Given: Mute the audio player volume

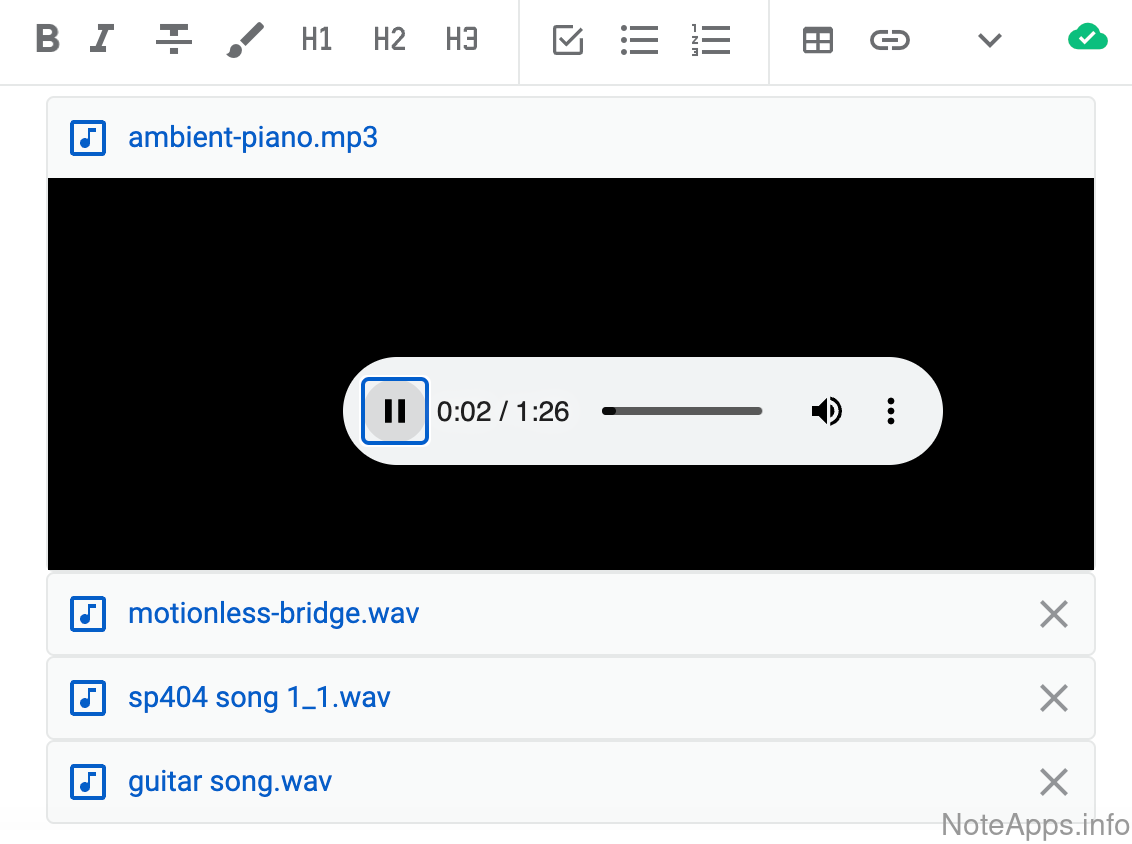Looking at the screenshot, I should pyautogui.click(x=826, y=411).
